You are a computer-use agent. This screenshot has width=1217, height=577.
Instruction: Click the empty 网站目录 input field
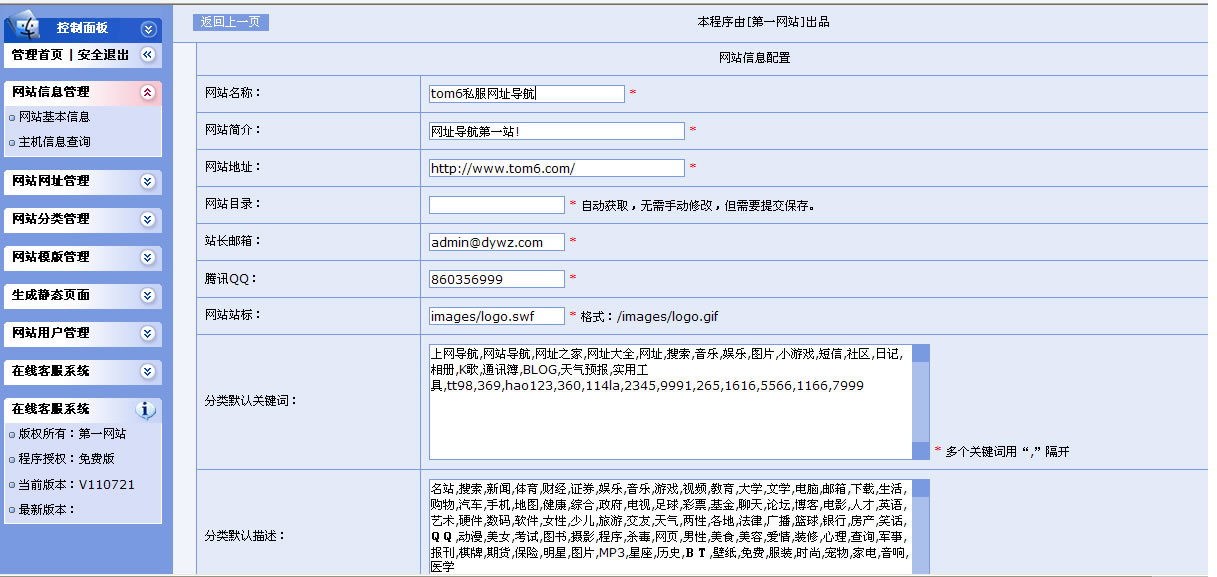coord(496,205)
